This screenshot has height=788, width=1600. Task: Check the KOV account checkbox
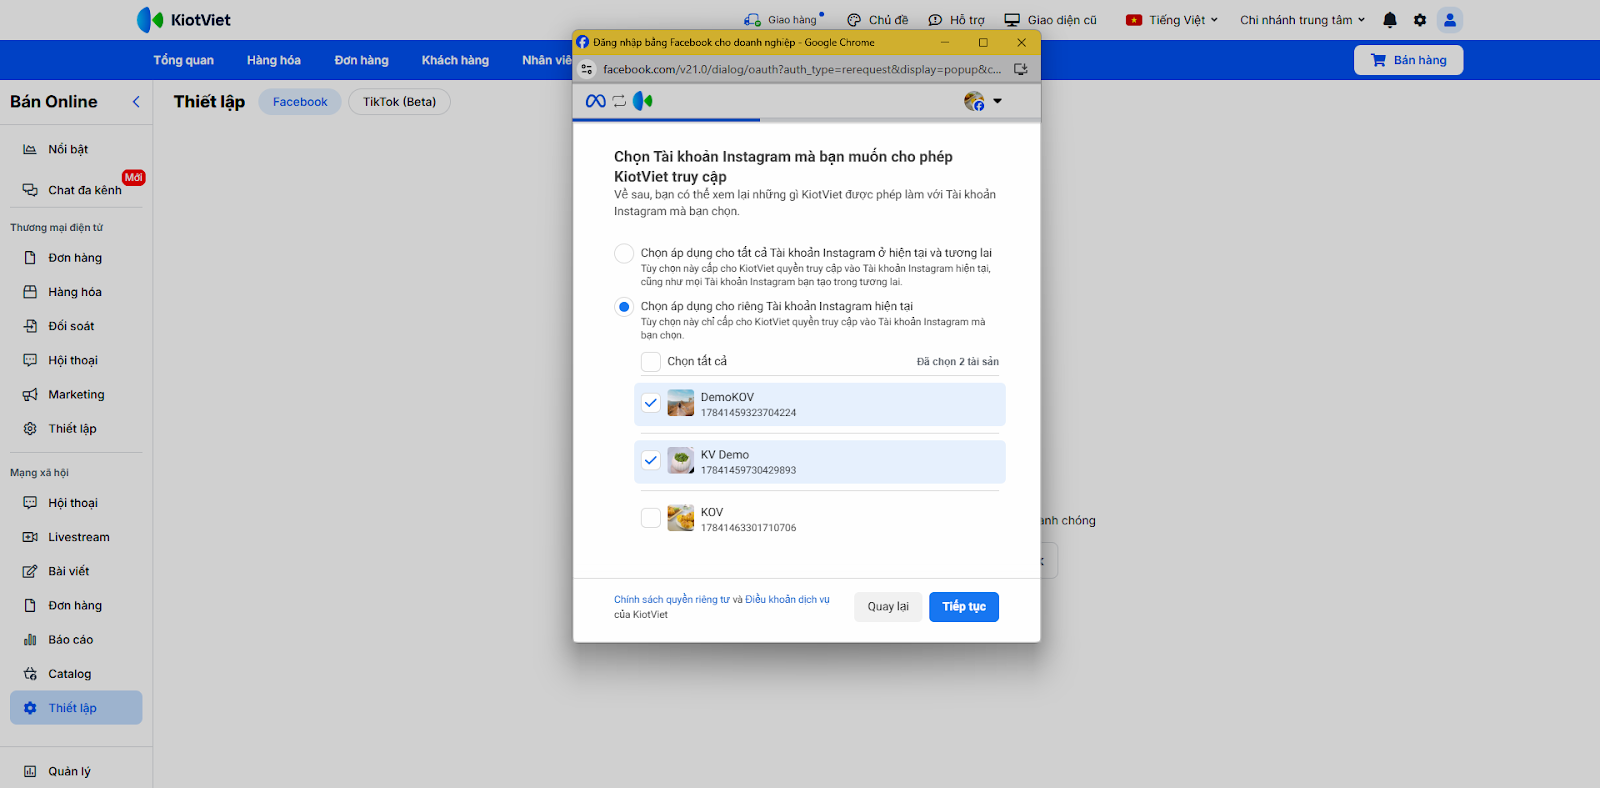tap(651, 518)
